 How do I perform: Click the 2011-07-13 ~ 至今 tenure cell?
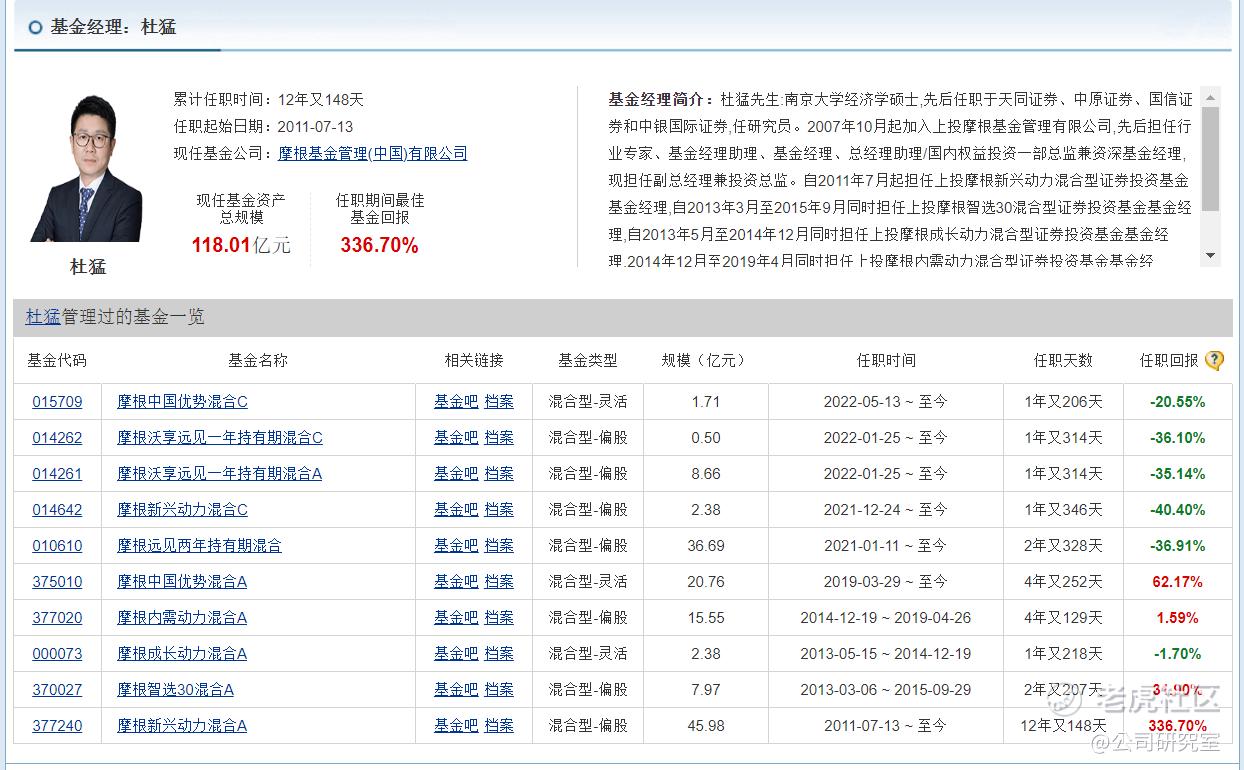click(x=886, y=726)
